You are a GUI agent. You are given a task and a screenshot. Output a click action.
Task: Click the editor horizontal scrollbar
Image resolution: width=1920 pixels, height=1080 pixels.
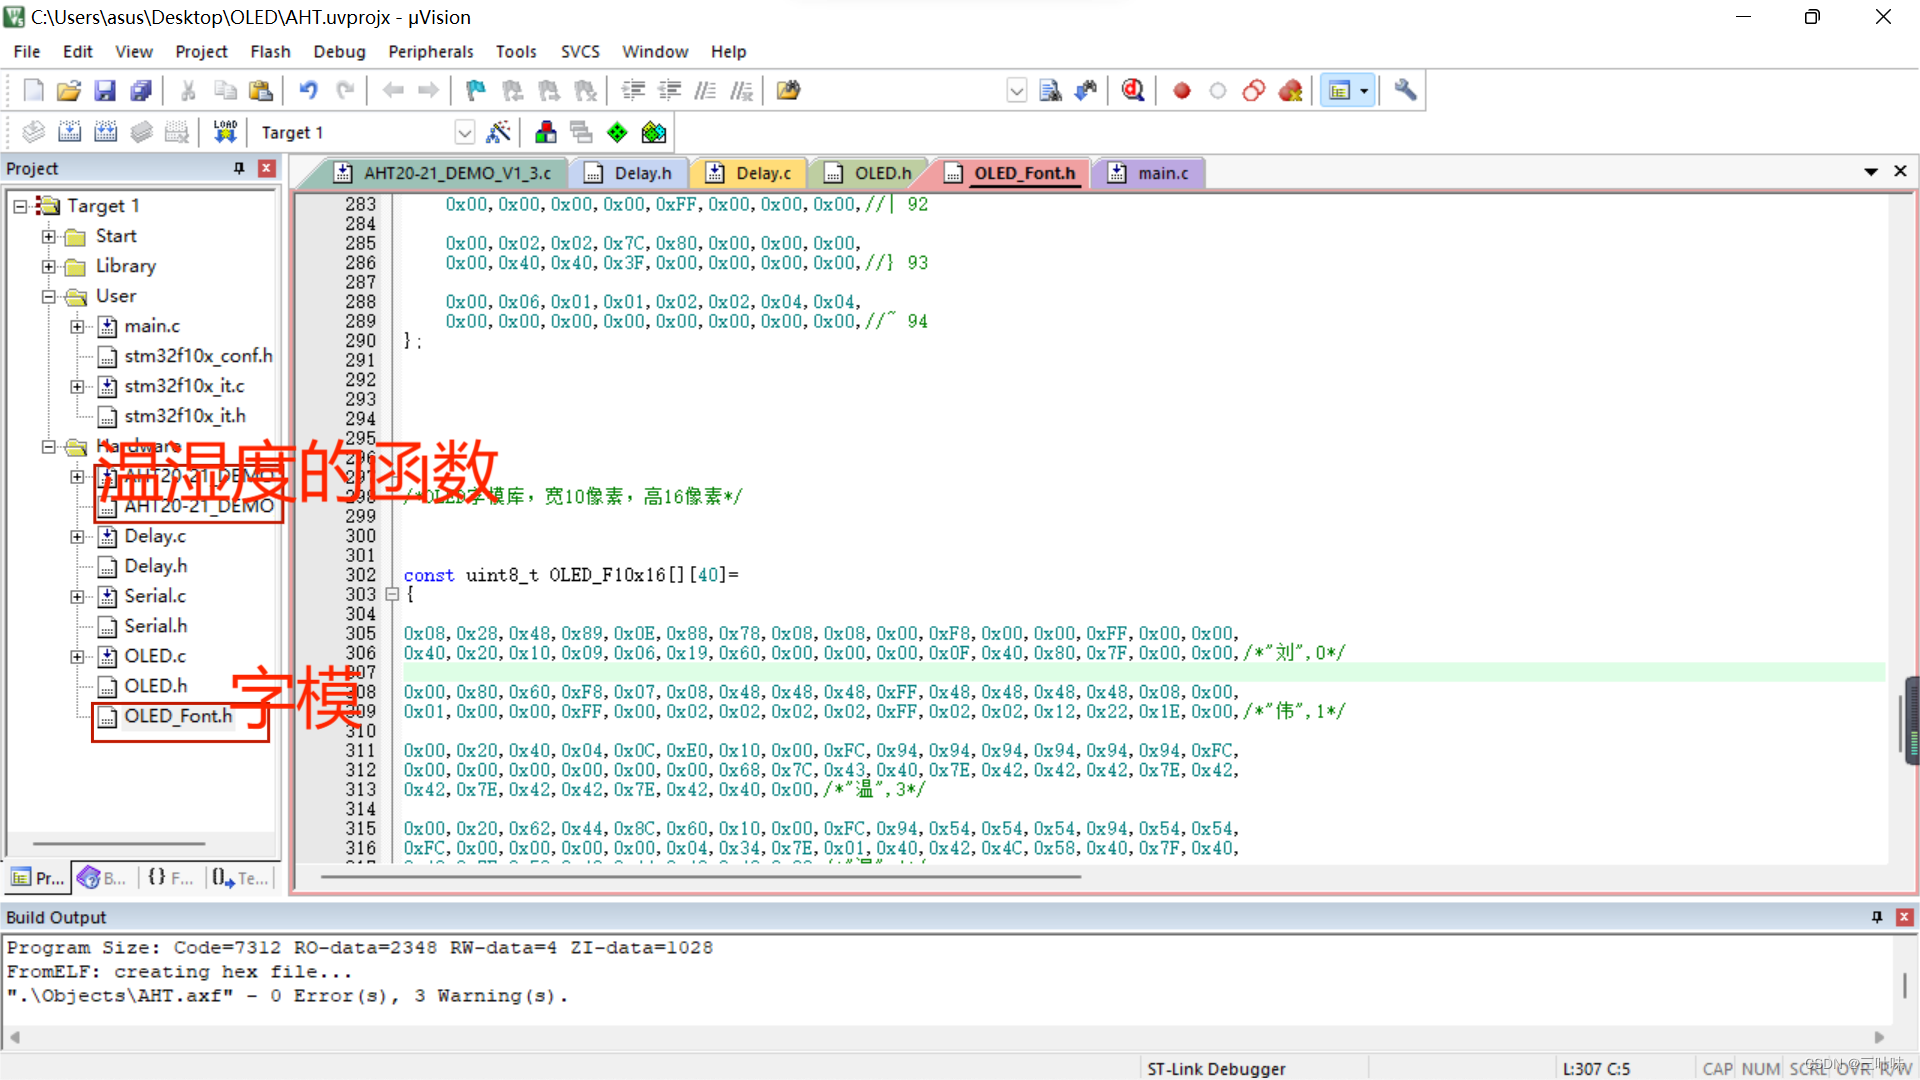coord(700,877)
